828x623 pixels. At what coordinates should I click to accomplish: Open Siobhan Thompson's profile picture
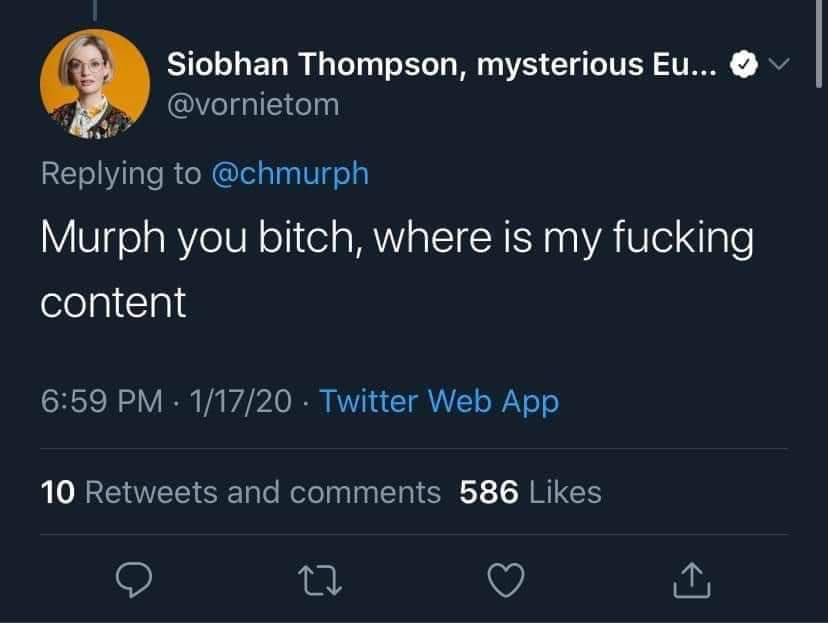click(95, 84)
